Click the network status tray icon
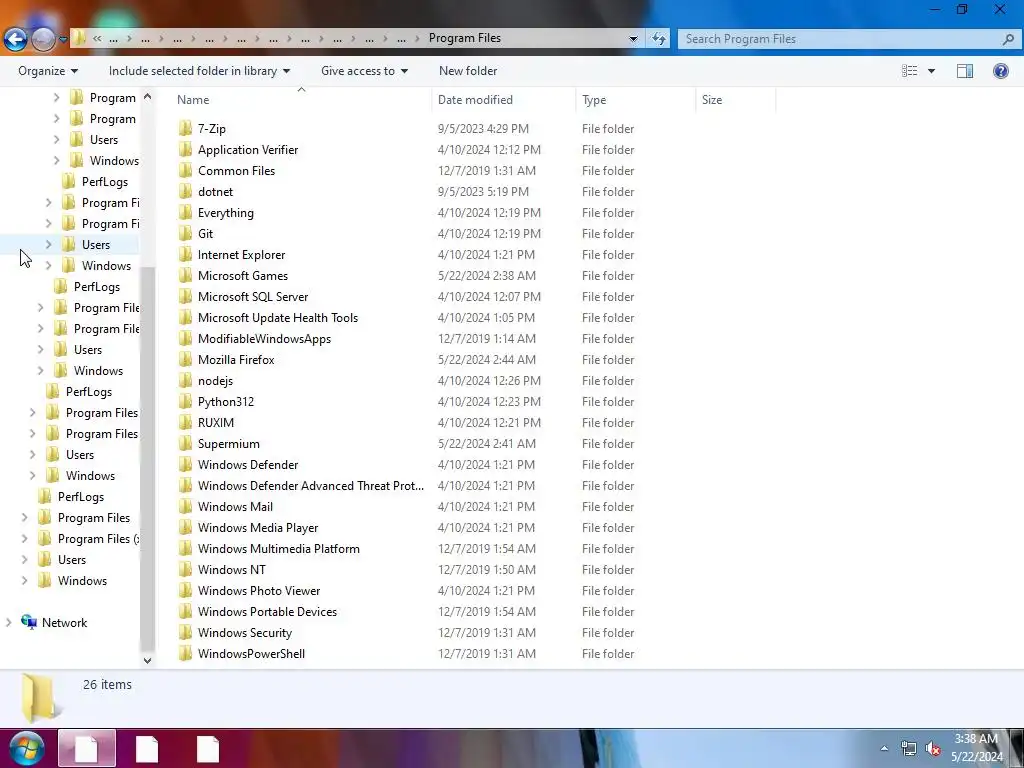Viewport: 1024px width, 768px height. coord(908,748)
